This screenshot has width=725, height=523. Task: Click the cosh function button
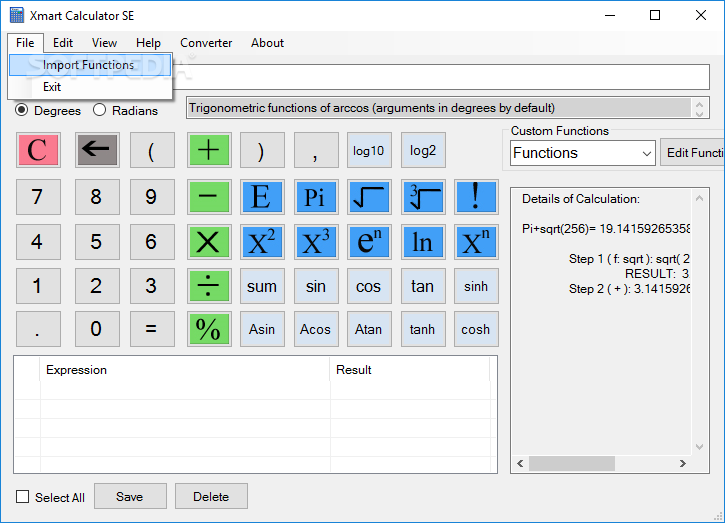pos(476,329)
